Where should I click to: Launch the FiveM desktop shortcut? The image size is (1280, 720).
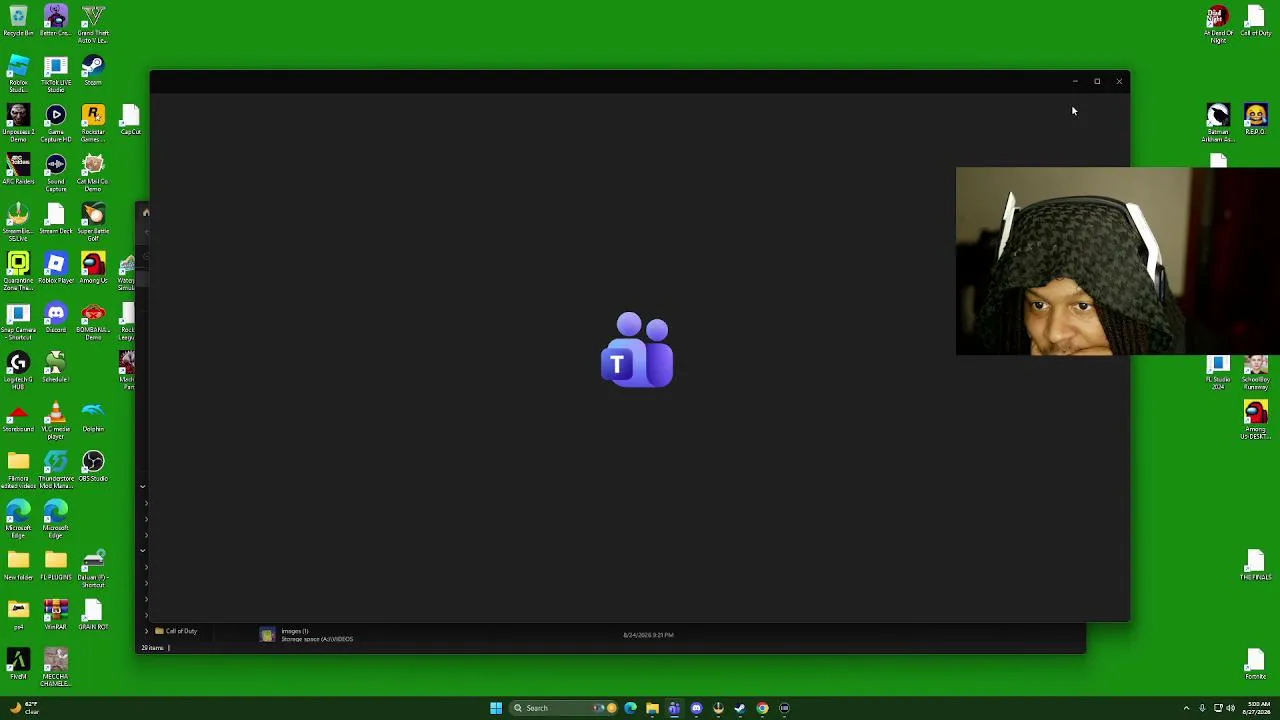(18, 663)
